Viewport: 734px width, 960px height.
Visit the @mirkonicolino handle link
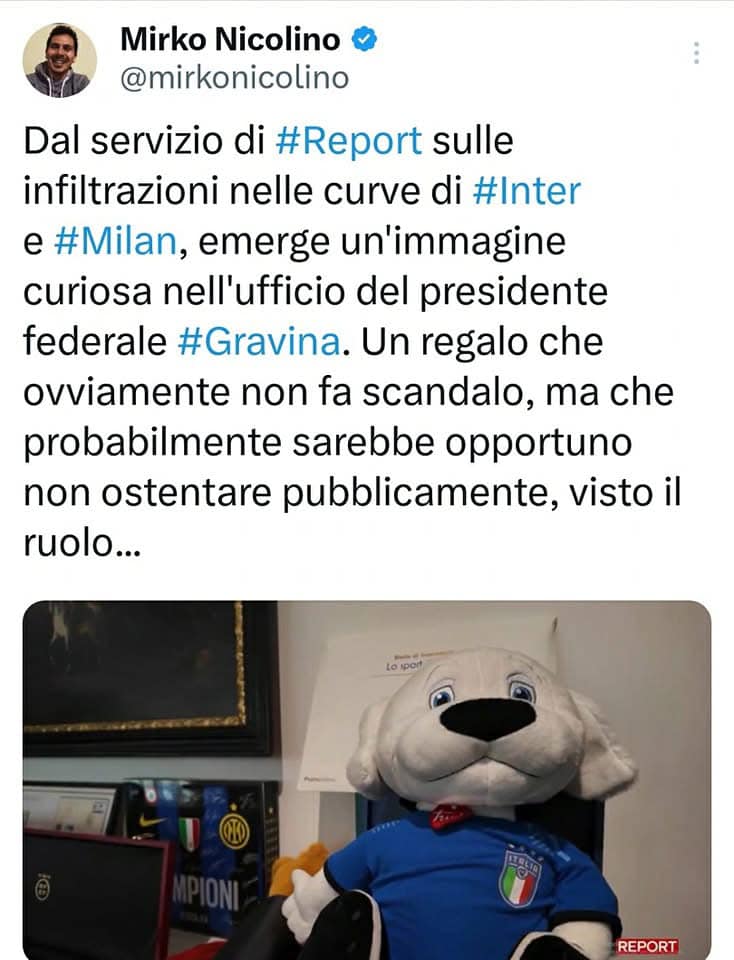[x=234, y=78]
